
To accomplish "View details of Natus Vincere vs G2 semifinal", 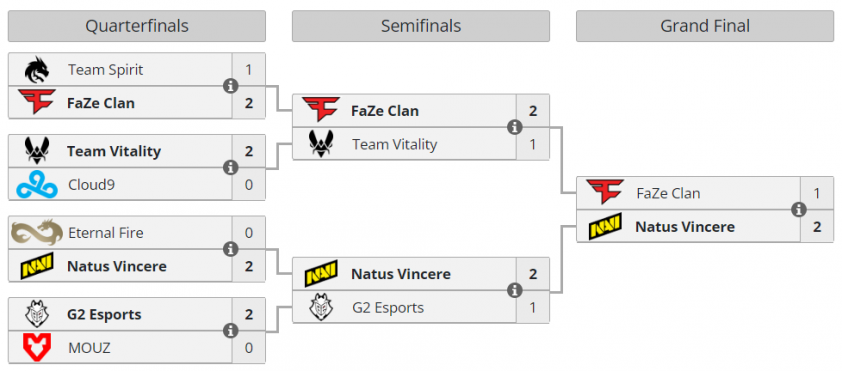I will 515,290.
